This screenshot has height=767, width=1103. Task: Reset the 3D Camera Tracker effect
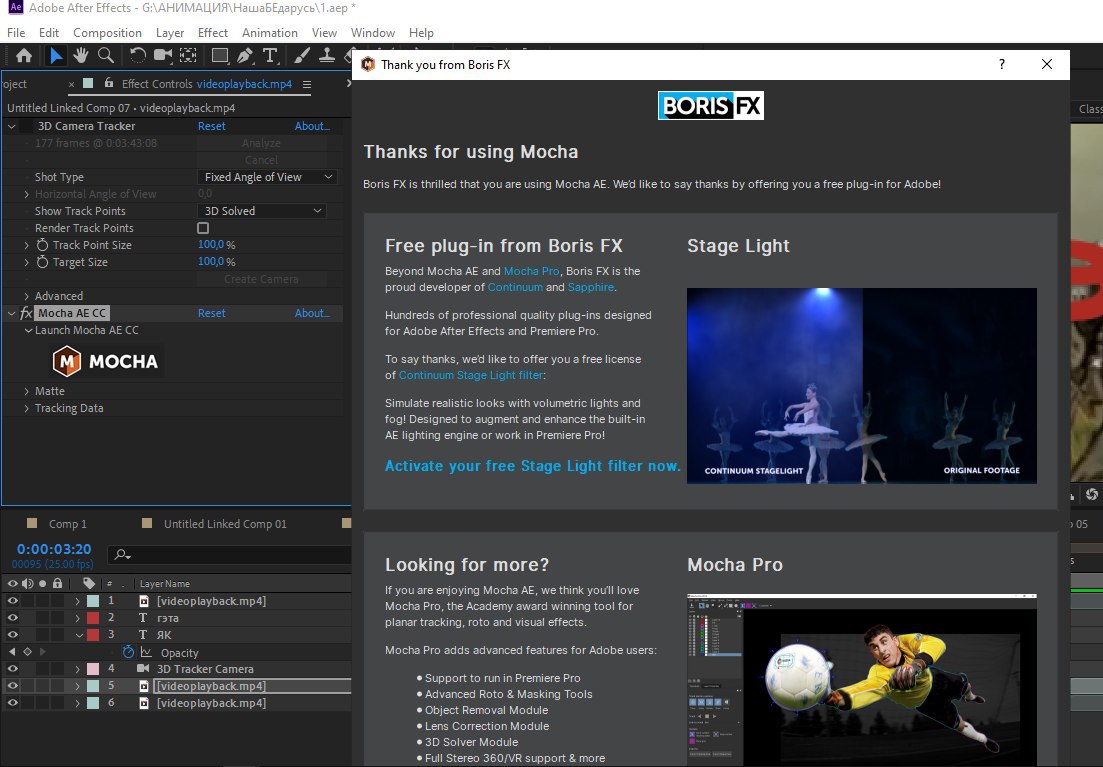pos(212,126)
